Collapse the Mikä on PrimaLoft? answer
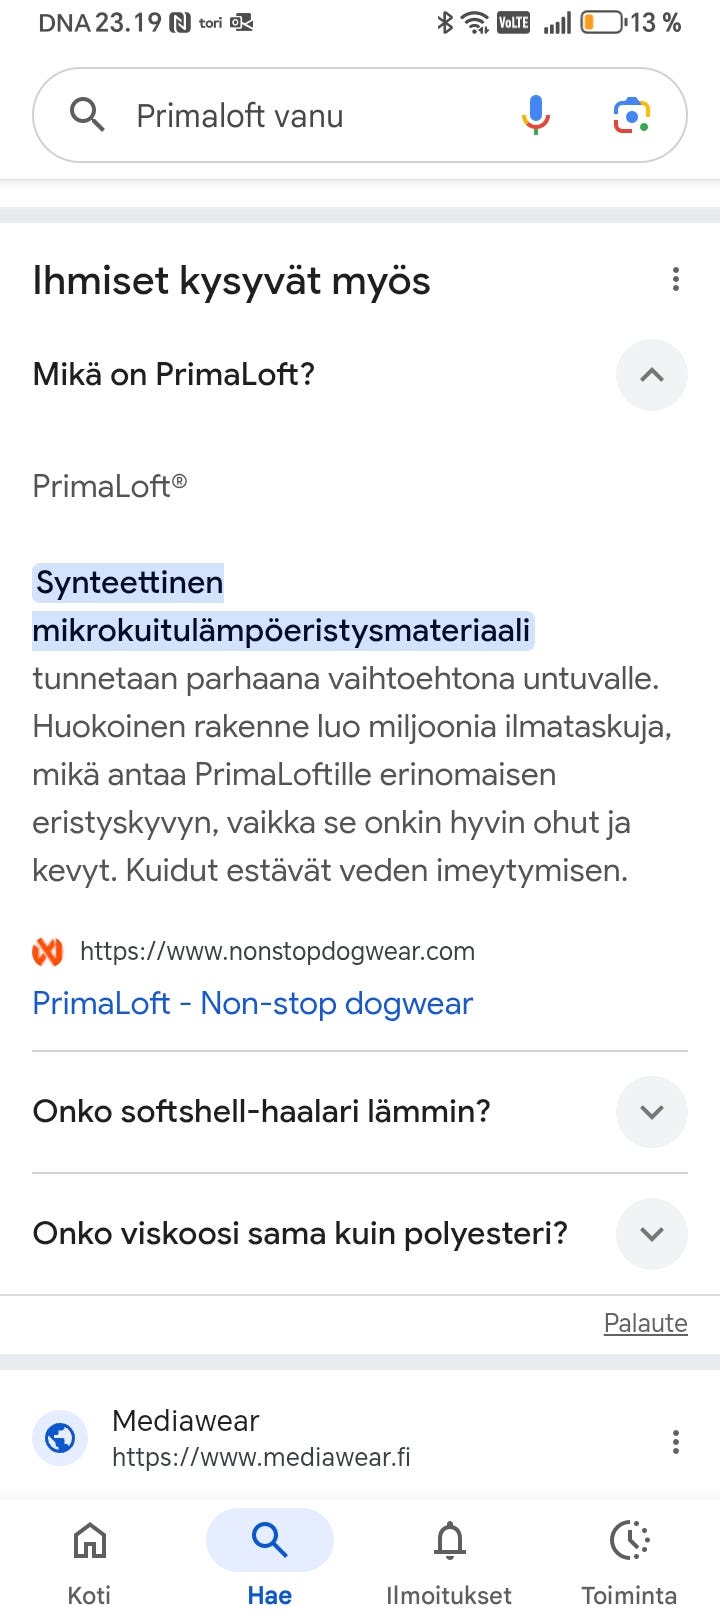Image resolution: width=720 pixels, height=1612 pixels. tap(652, 375)
